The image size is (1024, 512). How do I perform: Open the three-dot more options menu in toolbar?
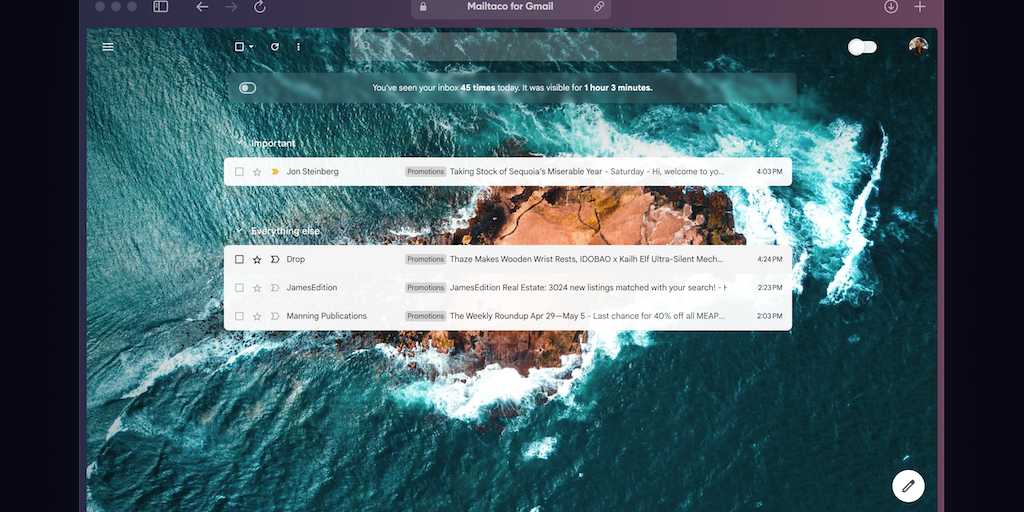tap(298, 47)
